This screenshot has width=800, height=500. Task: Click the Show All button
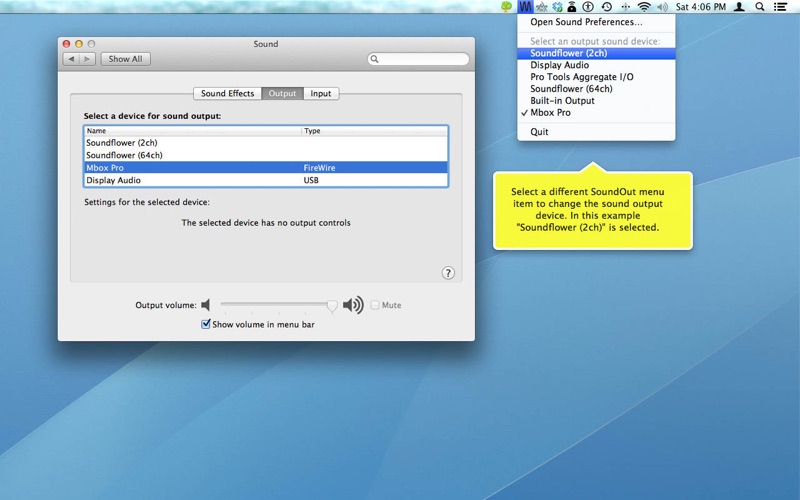pos(126,59)
